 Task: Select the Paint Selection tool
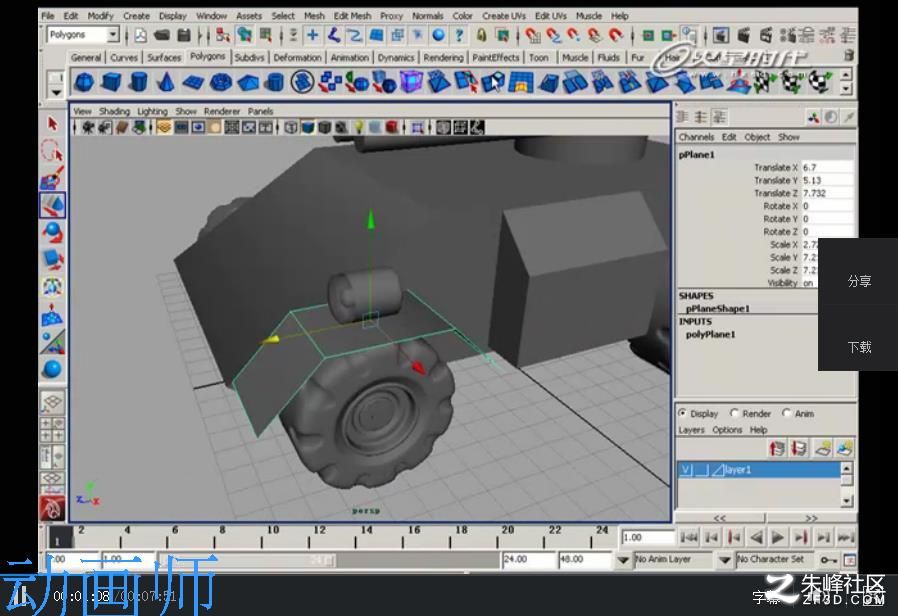point(53,177)
